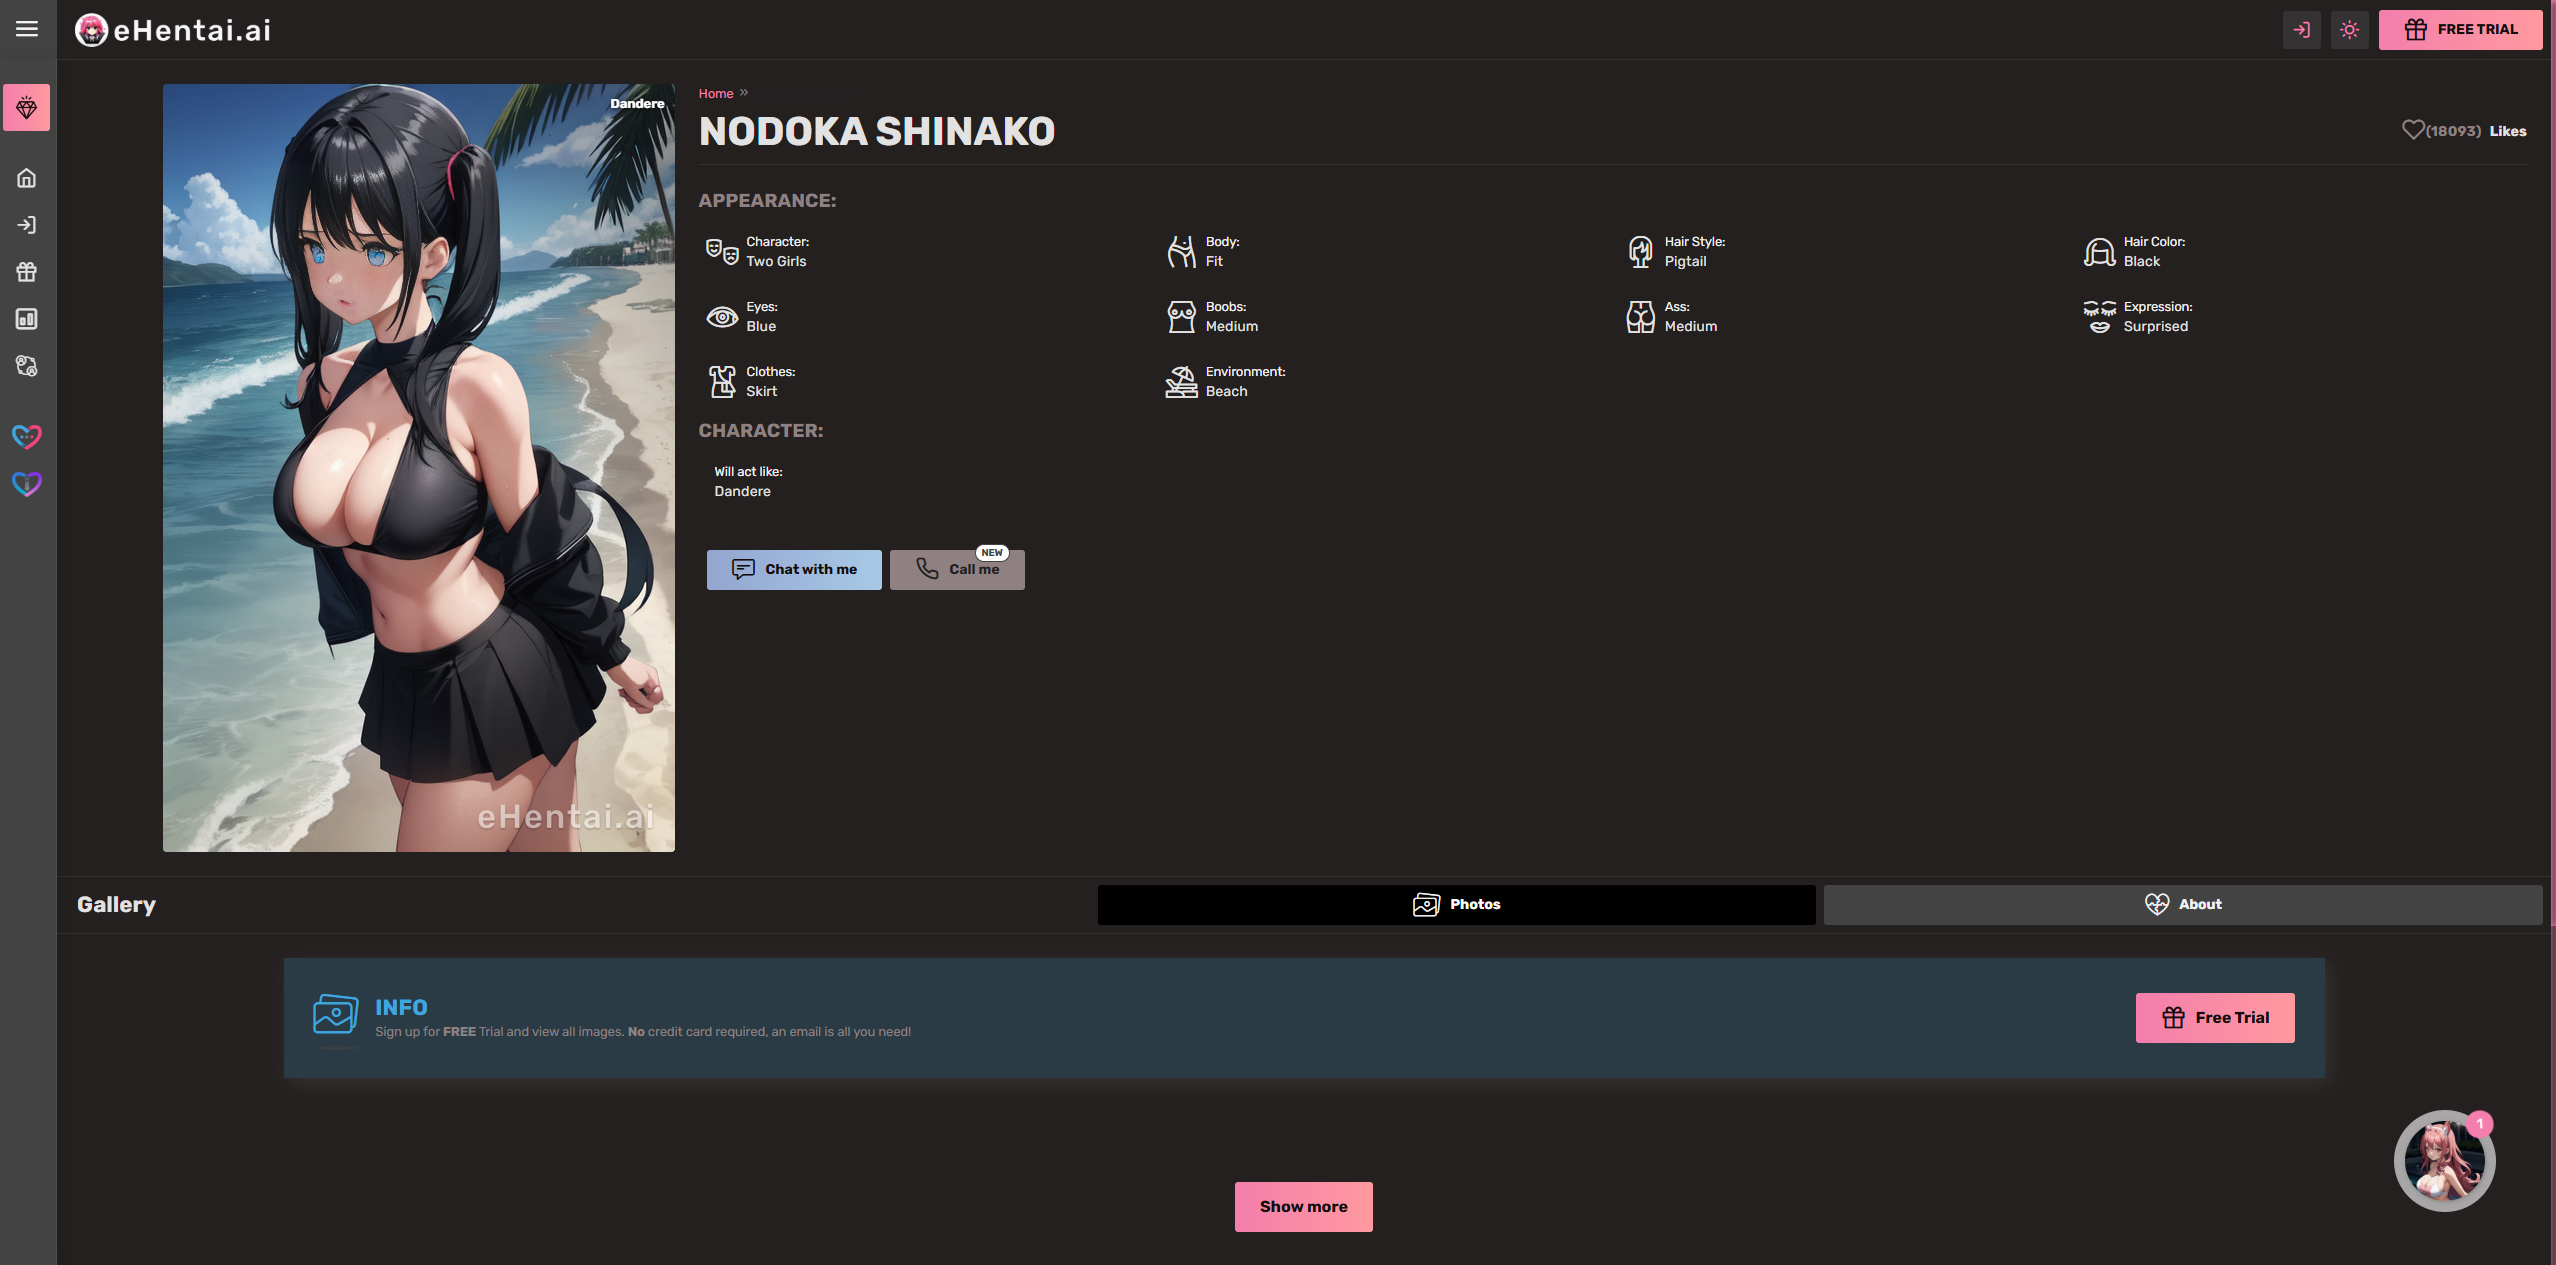Click the floating chat avatar bottom right
Image resolution: width=2556 pixels, height=1265 pixels.
[x=2442, y=1159]
